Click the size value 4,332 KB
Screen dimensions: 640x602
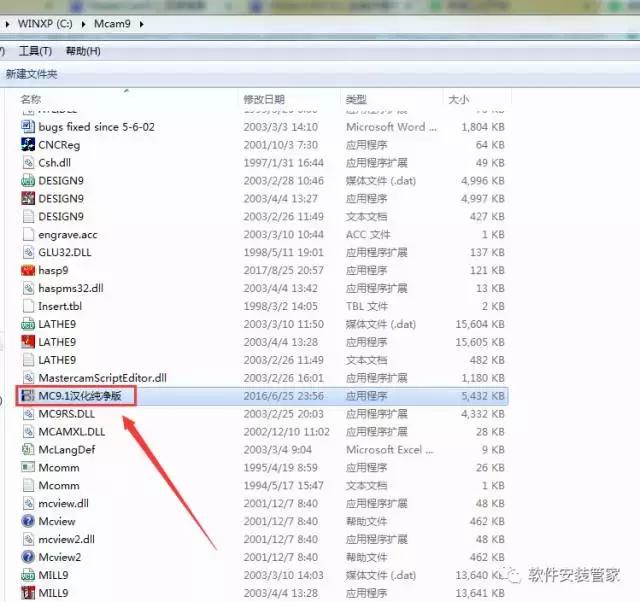coord(483,414)
